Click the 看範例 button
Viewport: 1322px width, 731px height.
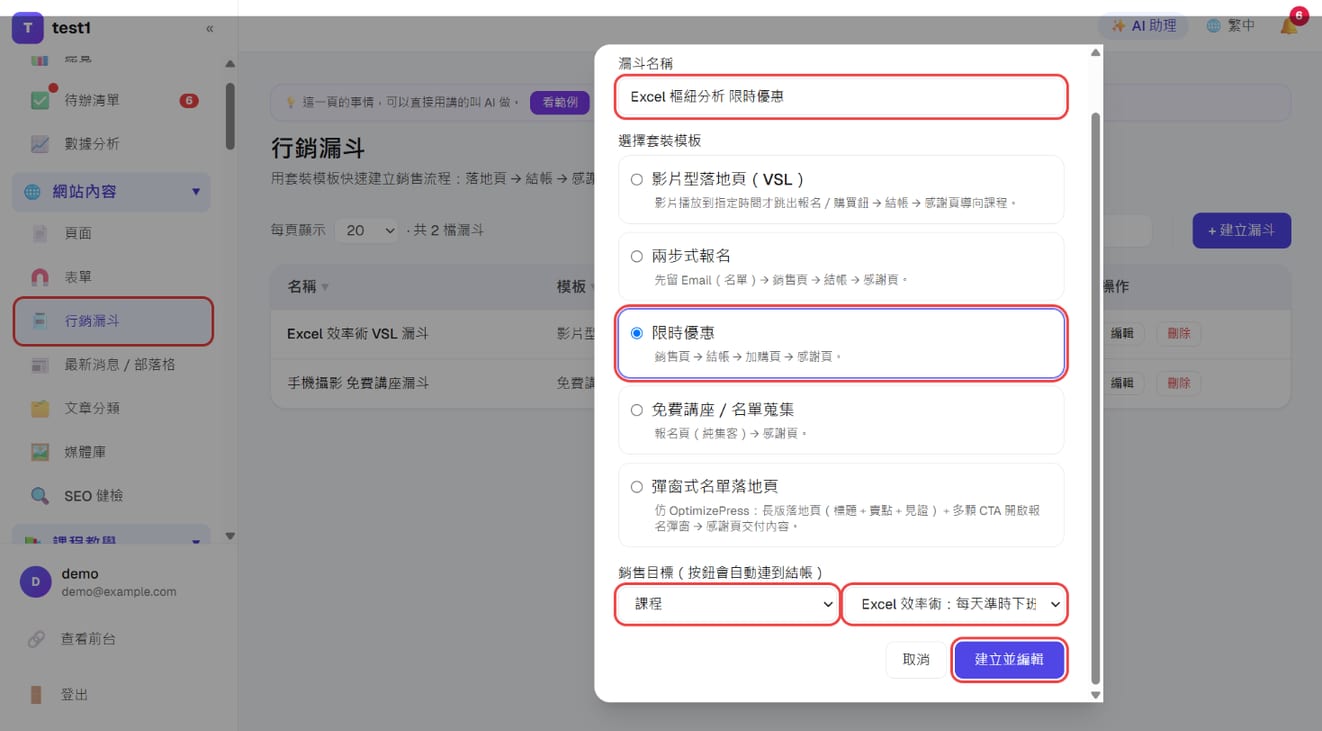[559, 102]
